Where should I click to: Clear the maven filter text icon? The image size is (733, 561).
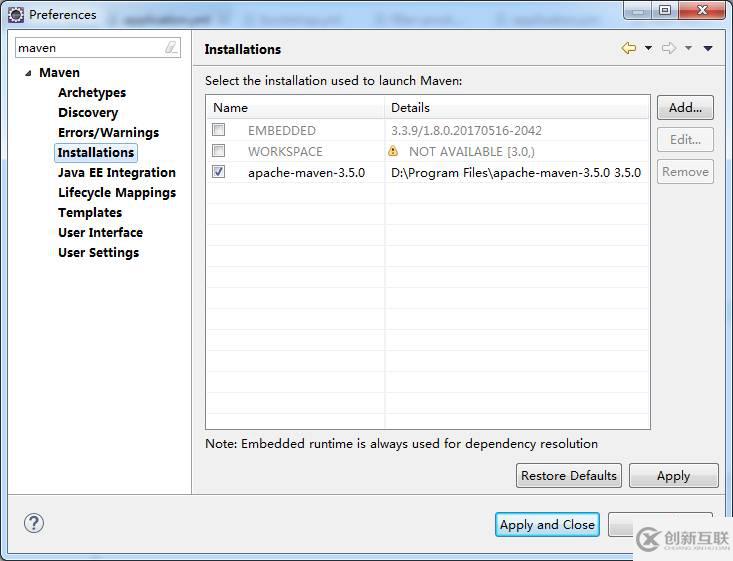171,48
